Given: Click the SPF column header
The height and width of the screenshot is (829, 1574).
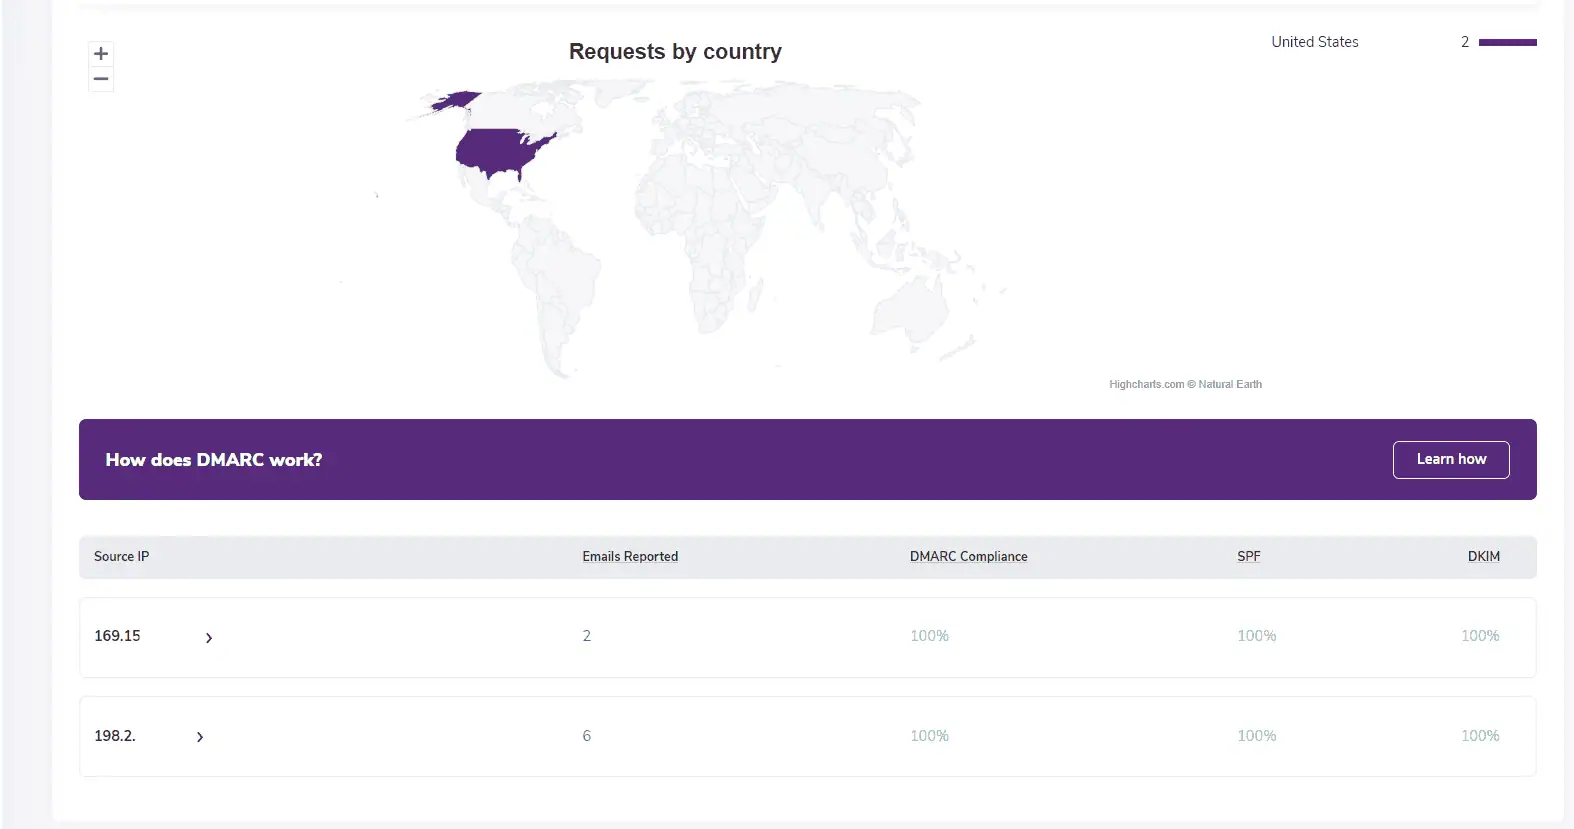Looking at the screenshot, I should [x=1248, y=557].
